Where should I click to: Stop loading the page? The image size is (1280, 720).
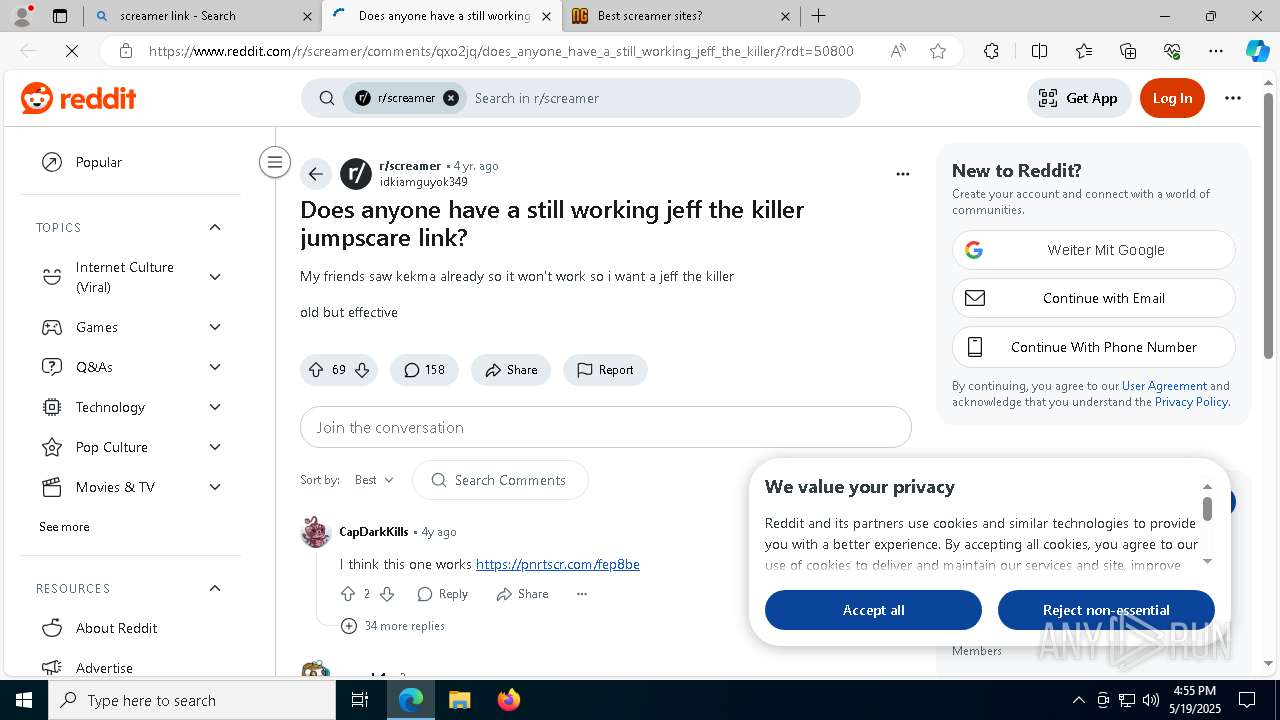coord(71,51)
